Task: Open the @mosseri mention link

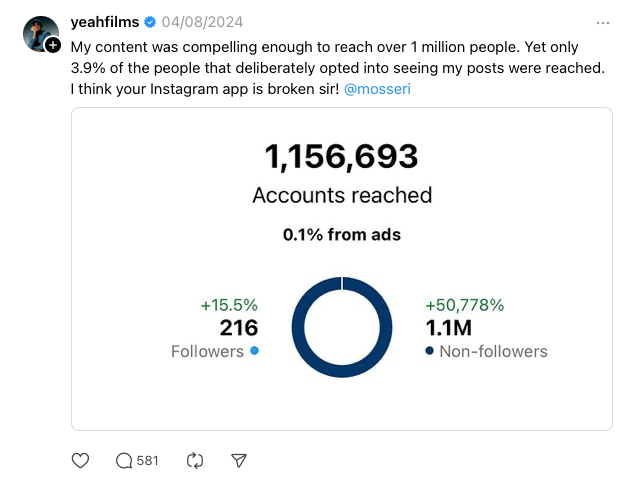Action: (x=377, y=89)
